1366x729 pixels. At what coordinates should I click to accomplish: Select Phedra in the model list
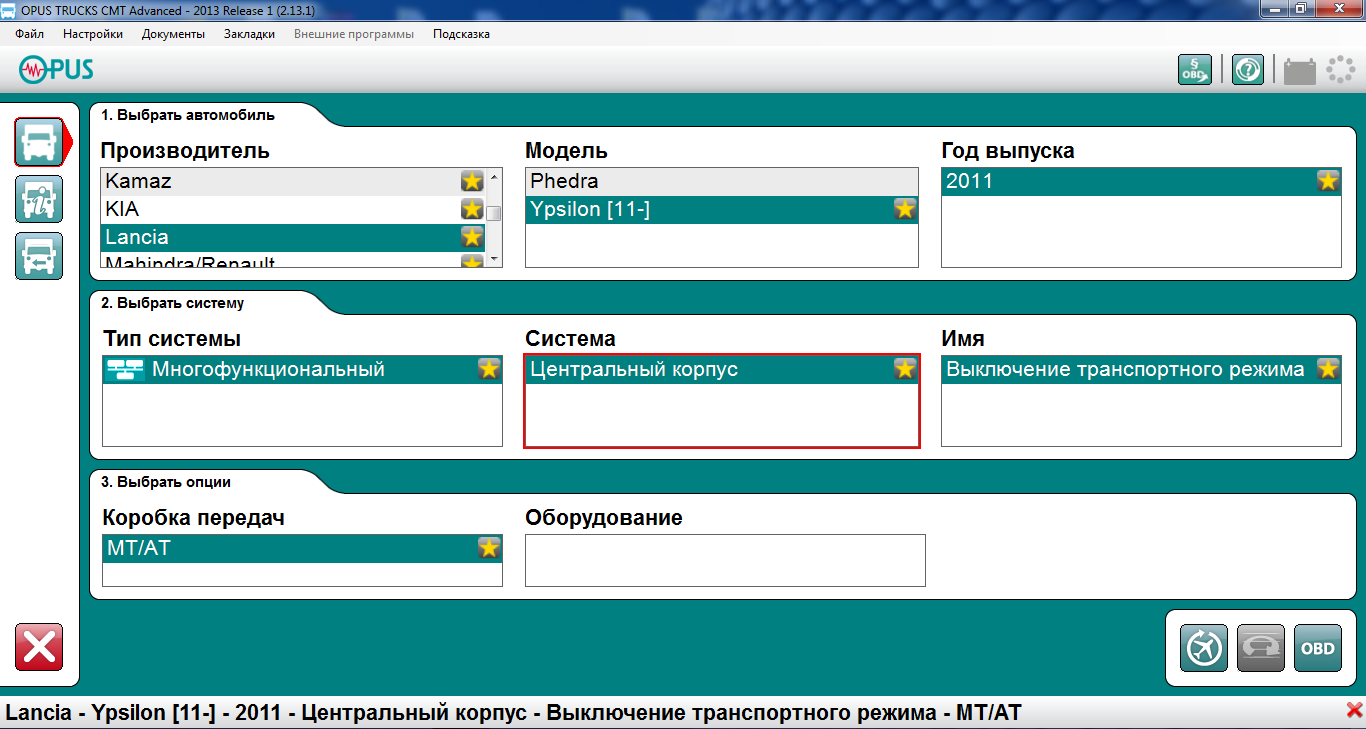720,181
